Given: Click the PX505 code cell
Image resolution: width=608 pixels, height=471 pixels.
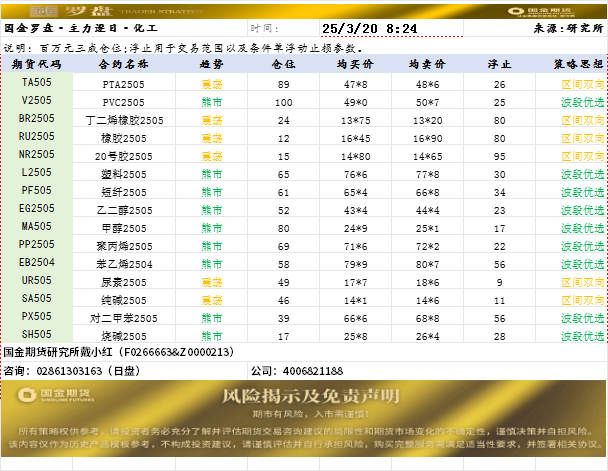Looking at the screenshot, I should (x=37, y=316).
